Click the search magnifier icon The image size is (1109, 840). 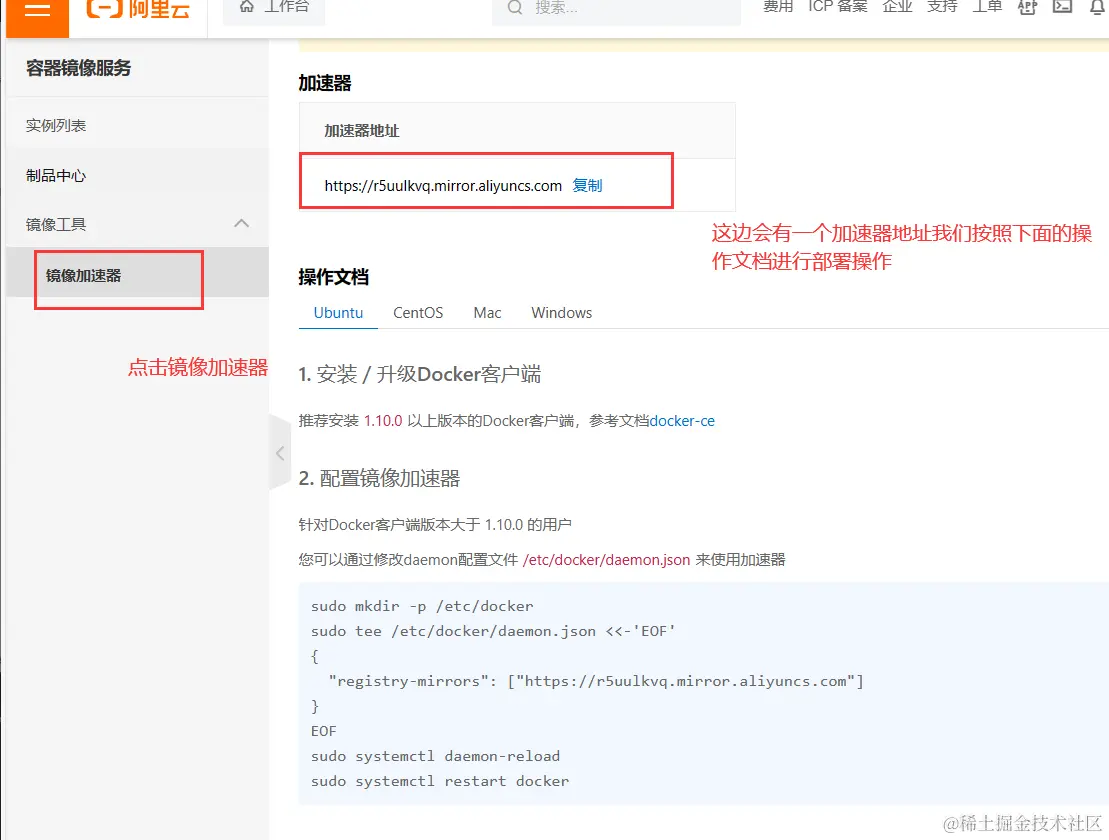pos(515,8)
